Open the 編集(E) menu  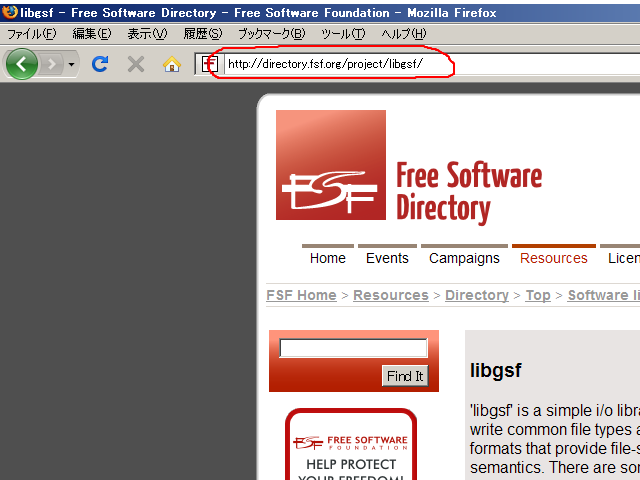[x=91, y=34]
